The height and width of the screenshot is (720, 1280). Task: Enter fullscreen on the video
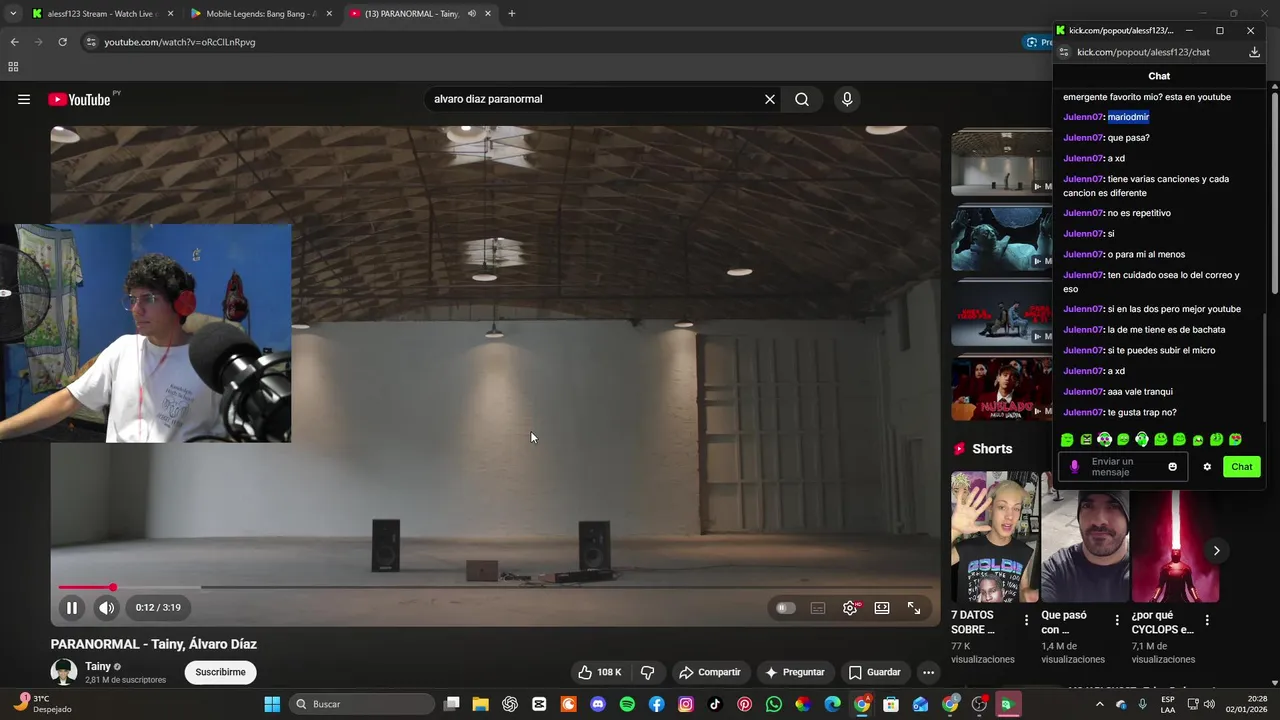pyautogui.click(x=914, y=608)
